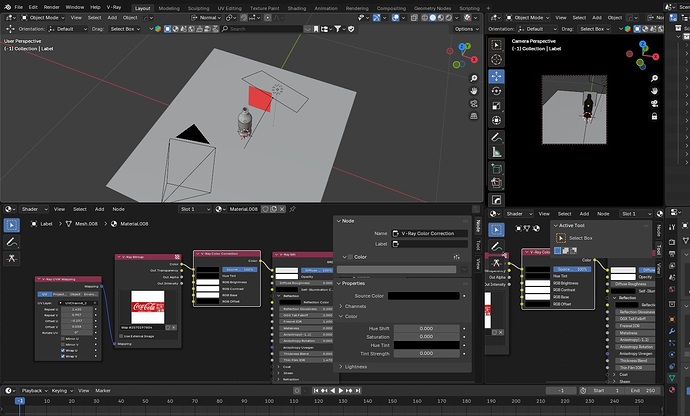Click the blue Z axis gizmo in main viewport
The height and width of the screenshot is (416, 690).
coord(461,46)
